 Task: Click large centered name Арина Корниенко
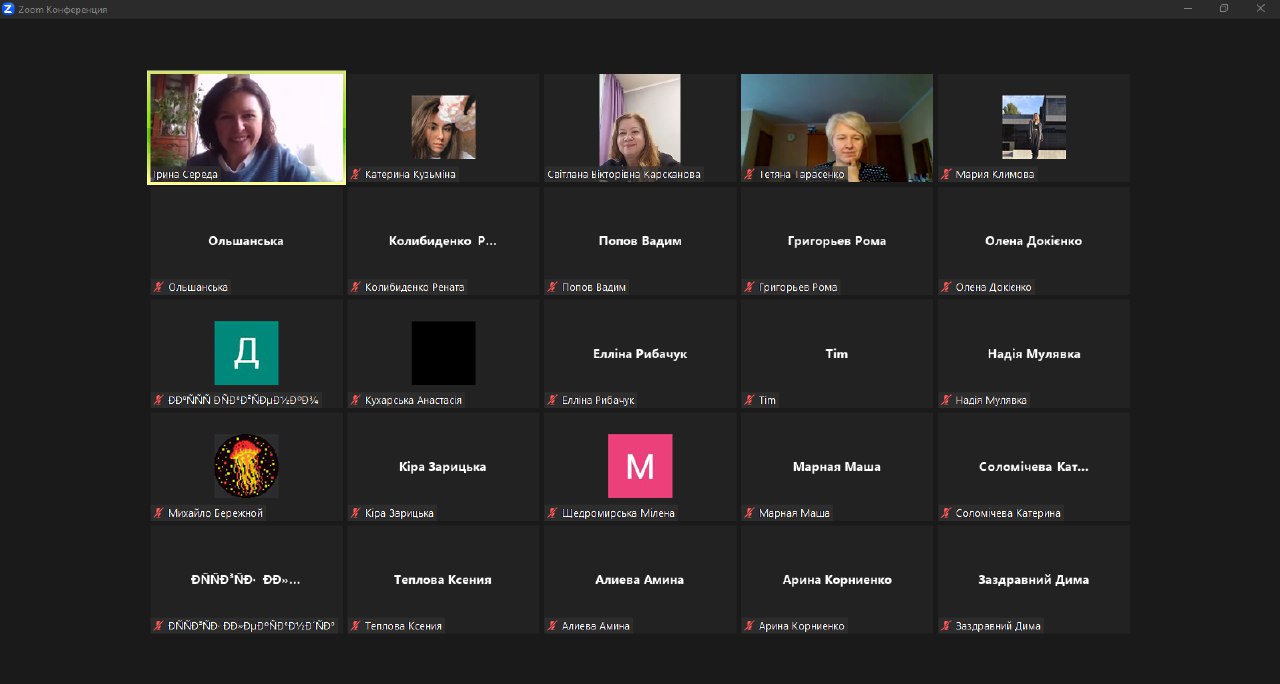(837, 580)
